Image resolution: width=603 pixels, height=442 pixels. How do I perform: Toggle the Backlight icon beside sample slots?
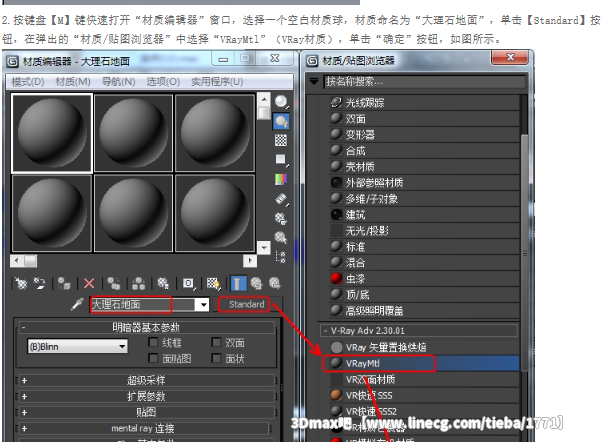281,122
